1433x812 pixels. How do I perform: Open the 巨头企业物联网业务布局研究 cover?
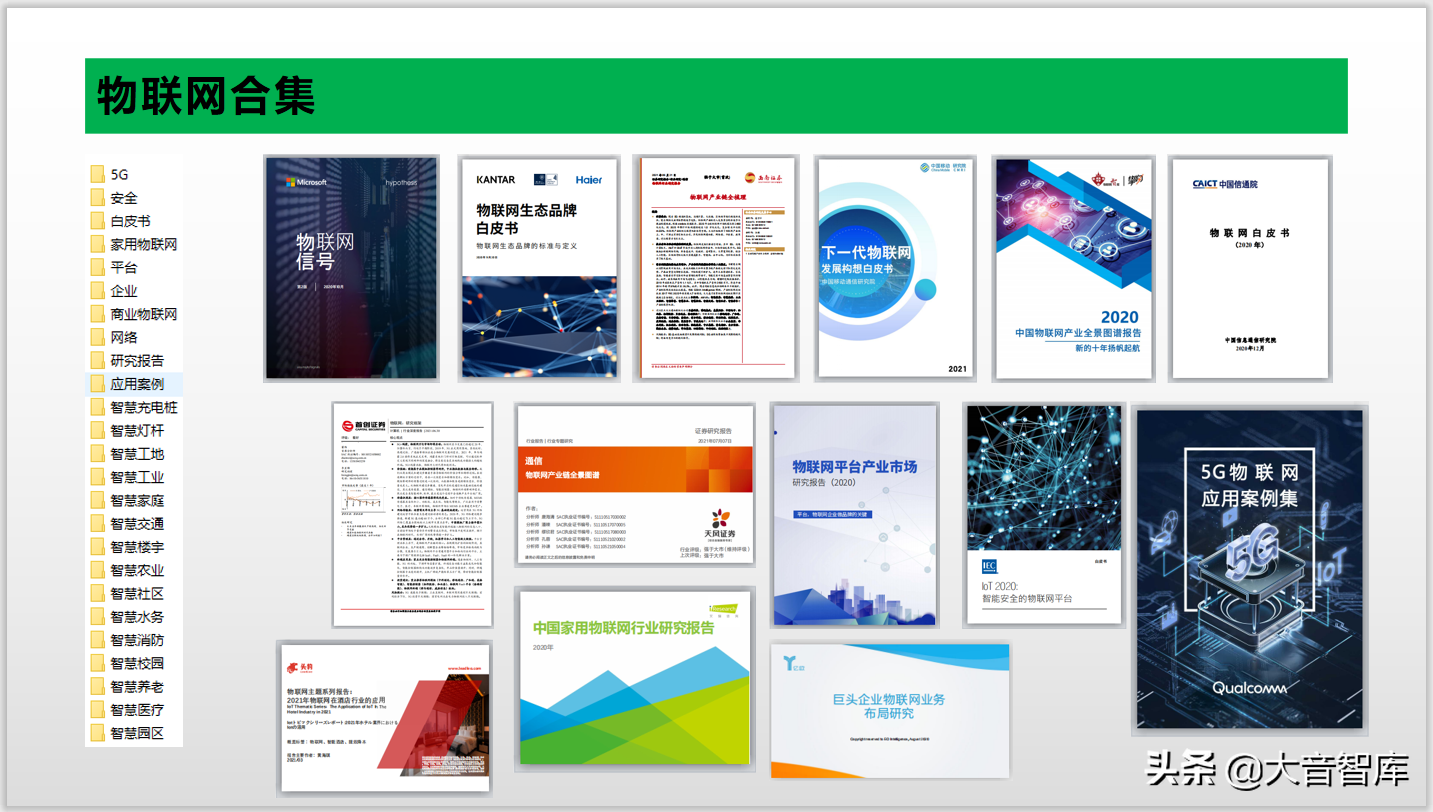(890, 710)
